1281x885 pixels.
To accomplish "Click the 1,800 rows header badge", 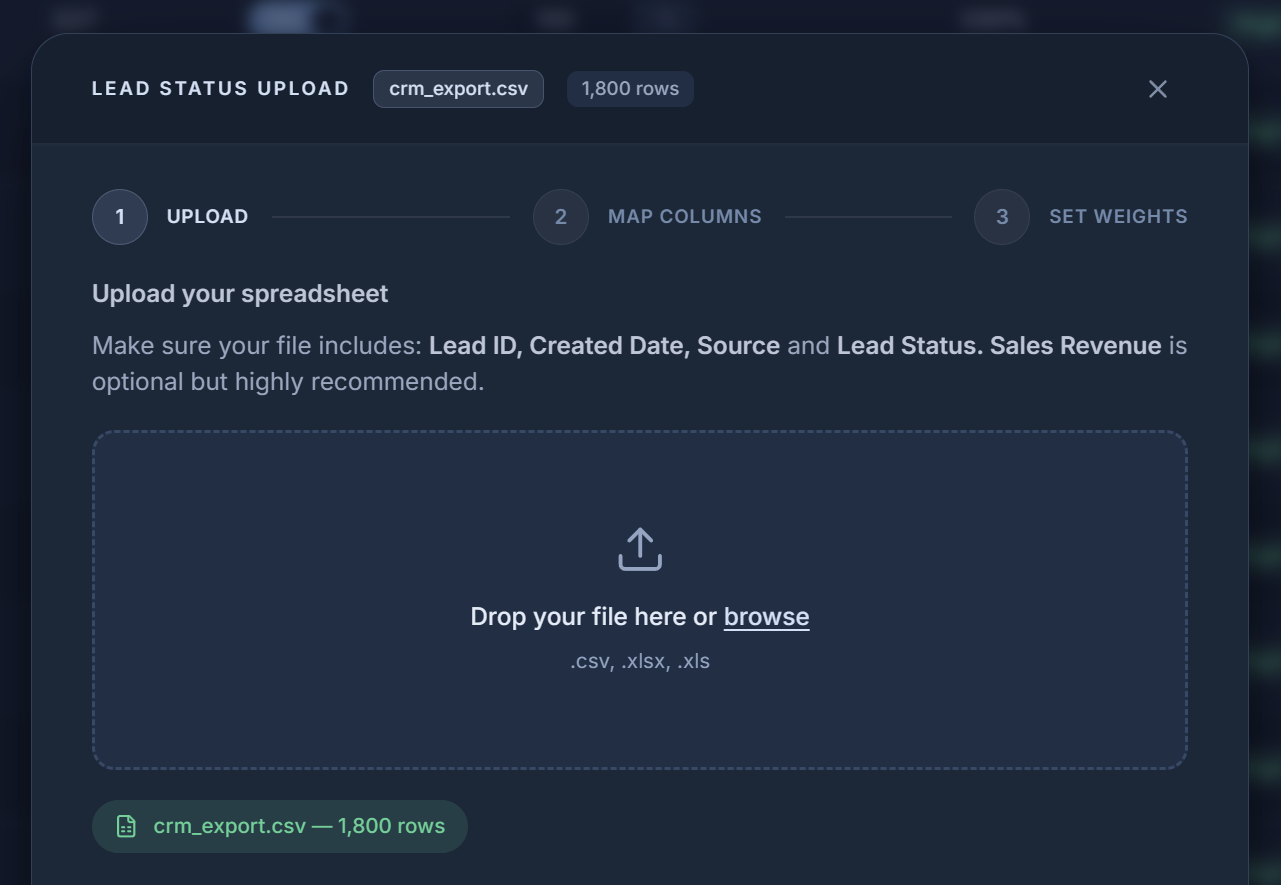I will click(630, 89).
